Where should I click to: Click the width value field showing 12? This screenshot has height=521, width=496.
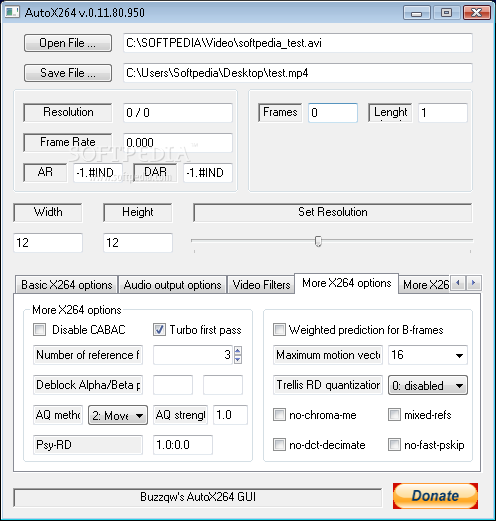48,243
